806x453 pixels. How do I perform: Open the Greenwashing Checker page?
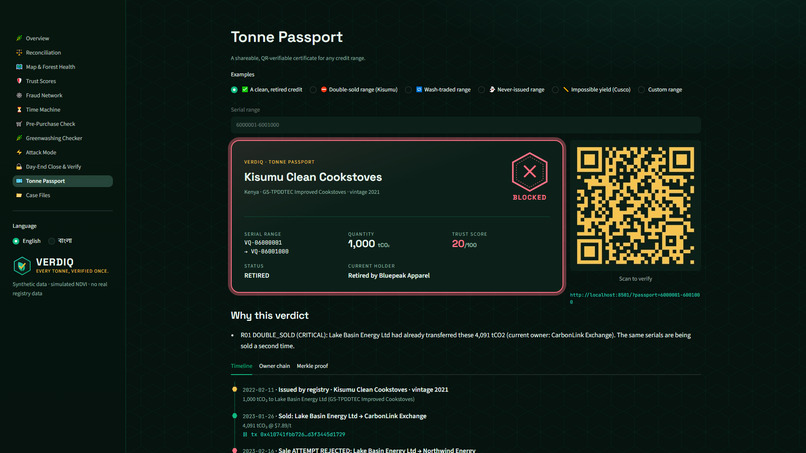coord(62,138)
